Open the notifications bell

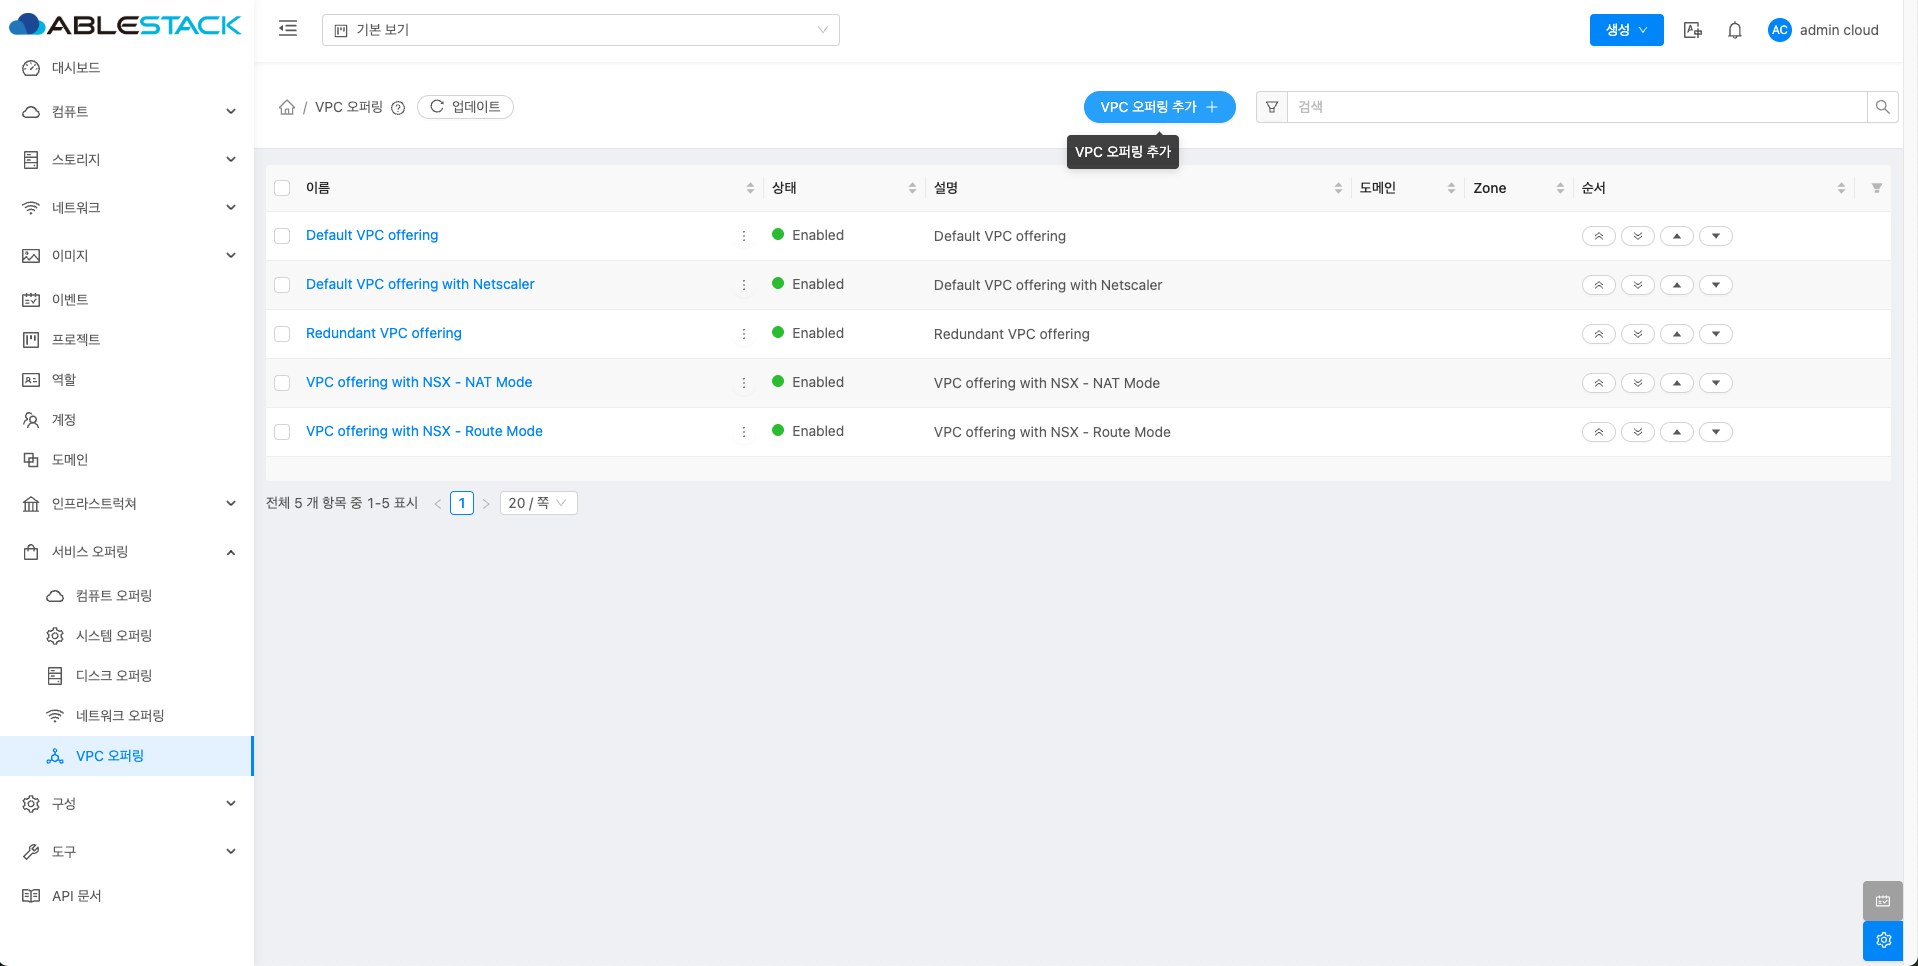coord(1735,30)
